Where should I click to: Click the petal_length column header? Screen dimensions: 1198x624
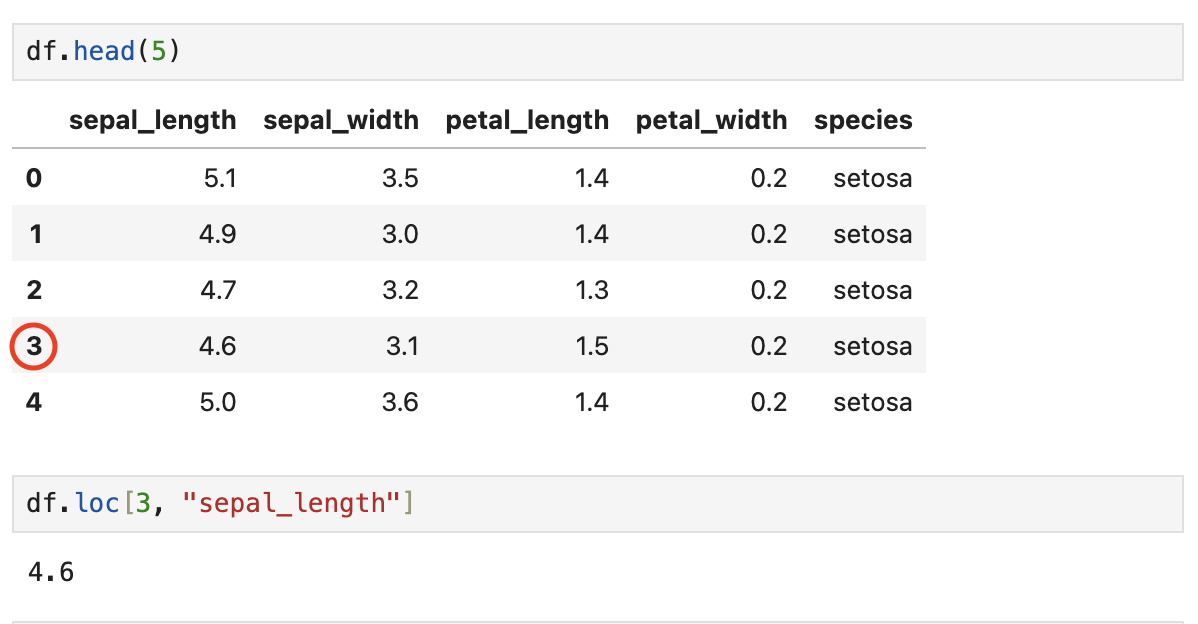point(527,121)
